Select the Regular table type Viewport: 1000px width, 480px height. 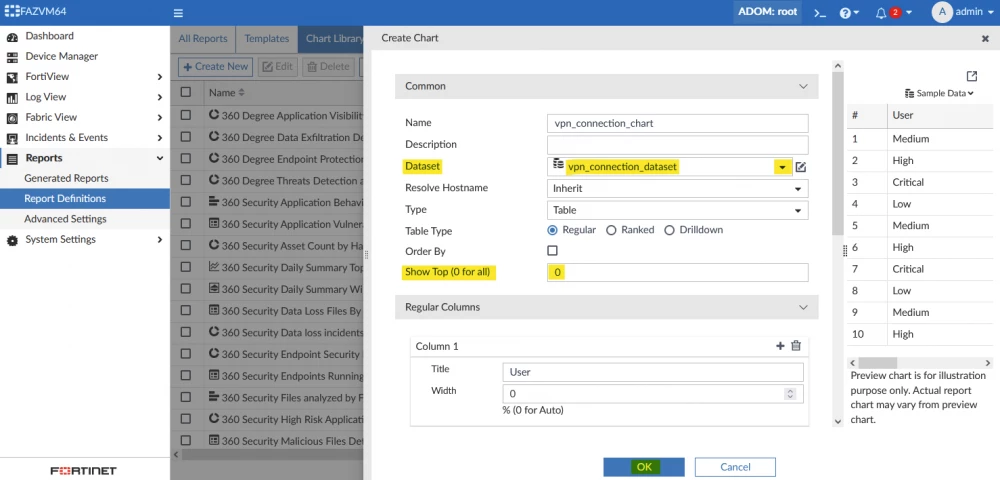552,230
